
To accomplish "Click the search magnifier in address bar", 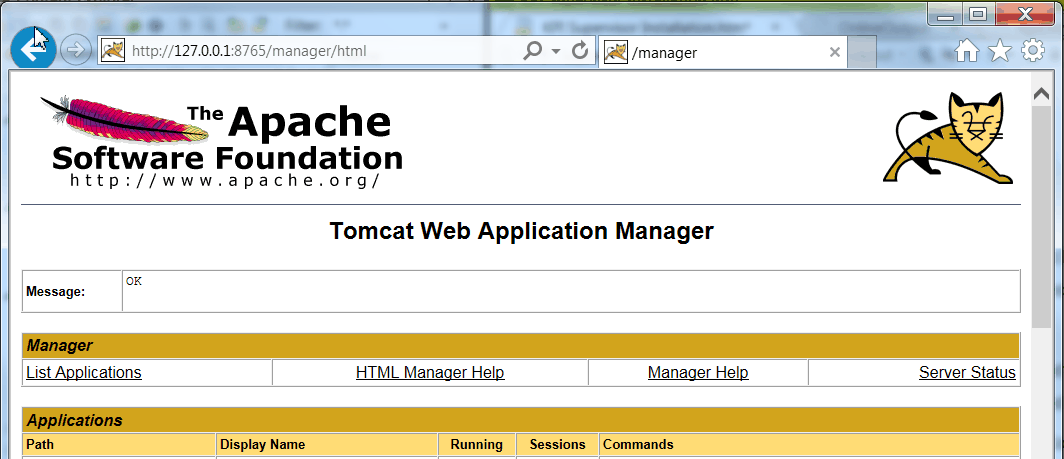I will click(534, 50).
